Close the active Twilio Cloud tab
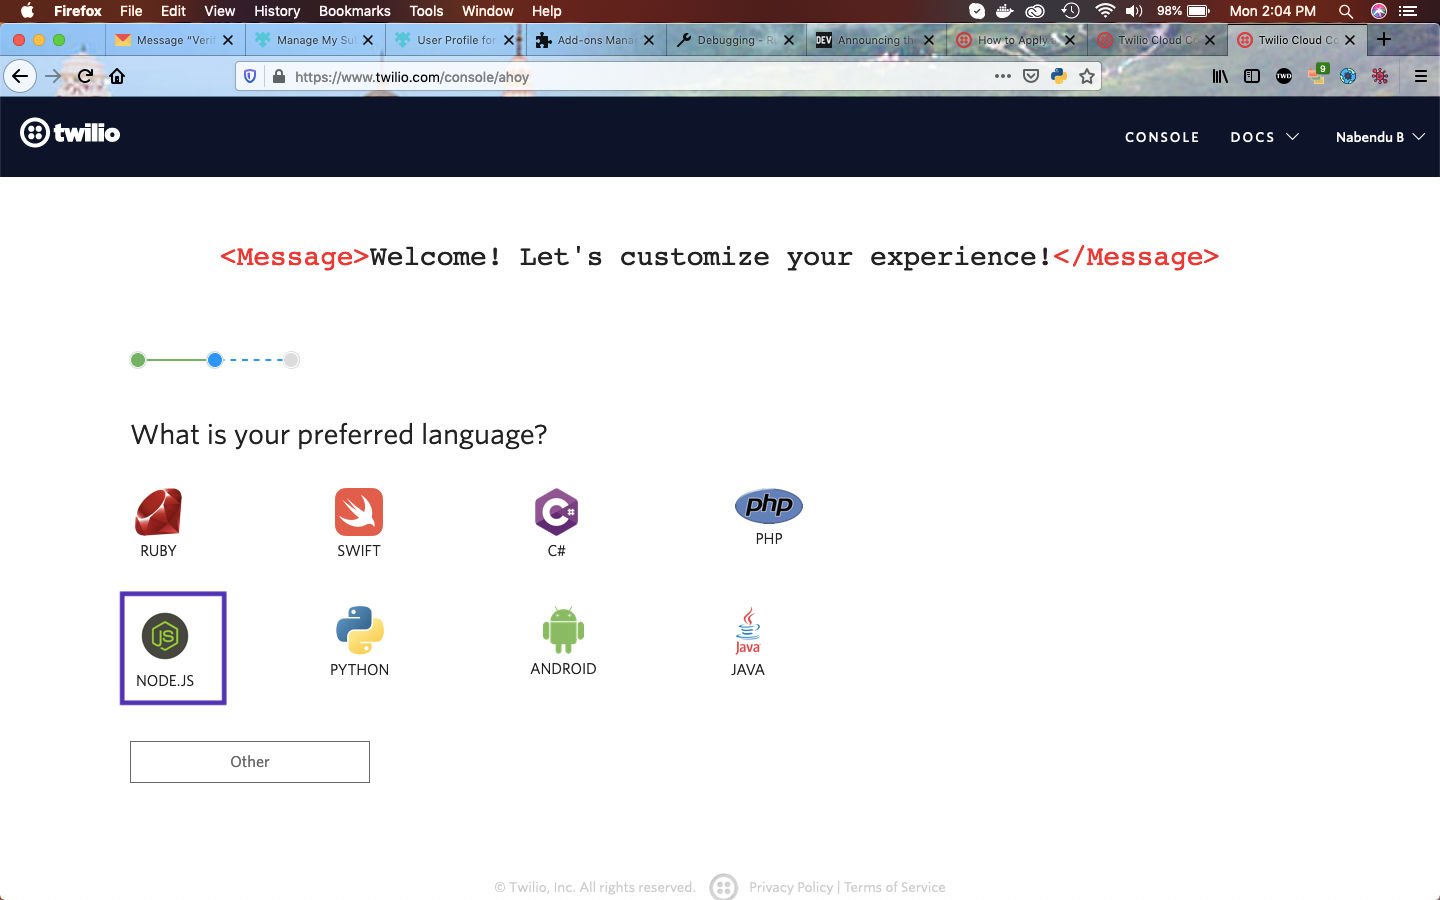 point(1350,40)
